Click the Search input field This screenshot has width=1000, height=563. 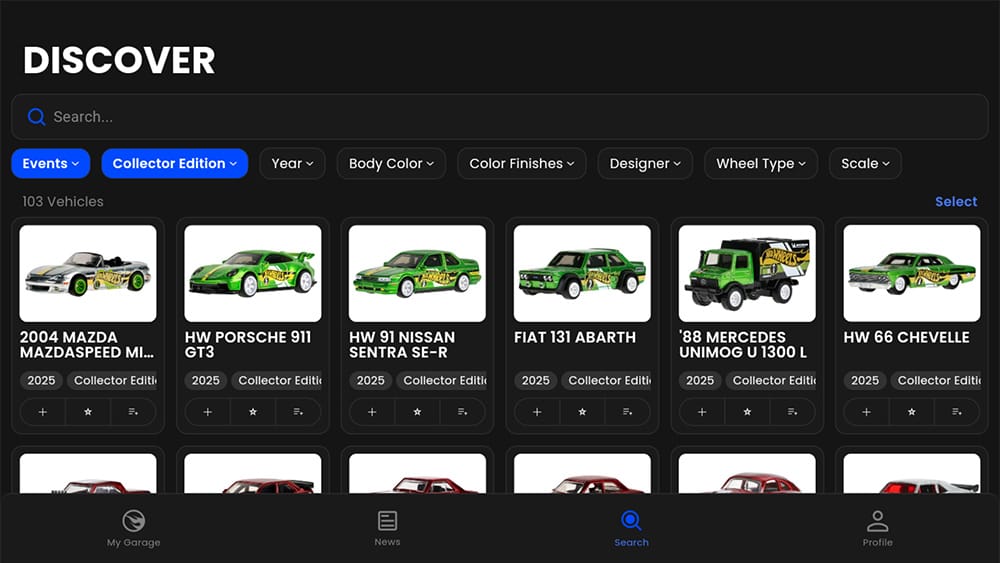499,117
